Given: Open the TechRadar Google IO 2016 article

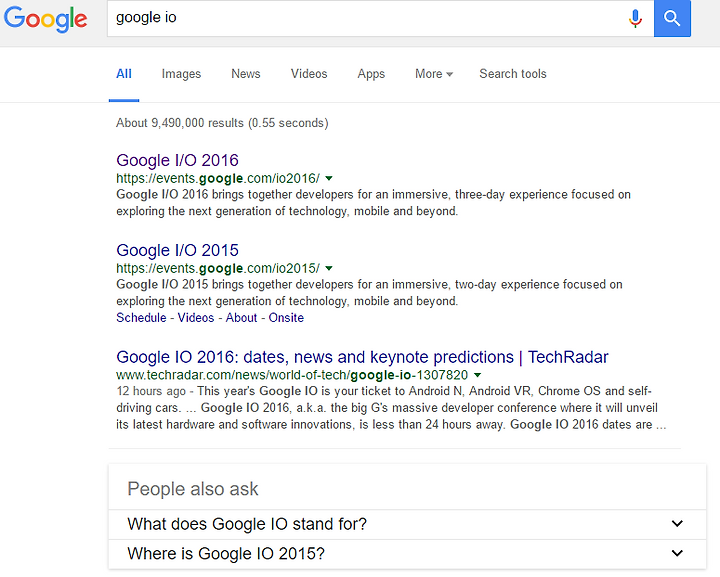Looking at the screenshot, I should (x=362, y=357).
